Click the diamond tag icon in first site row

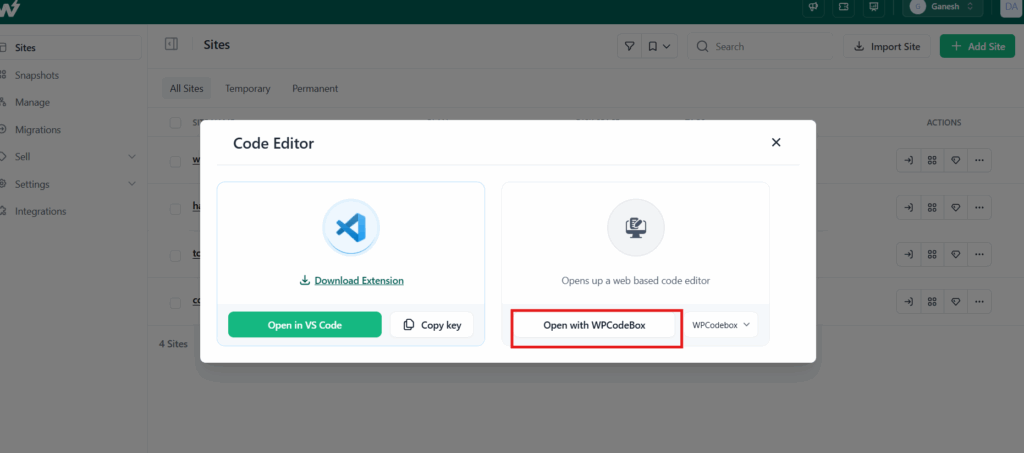(955, 161)
